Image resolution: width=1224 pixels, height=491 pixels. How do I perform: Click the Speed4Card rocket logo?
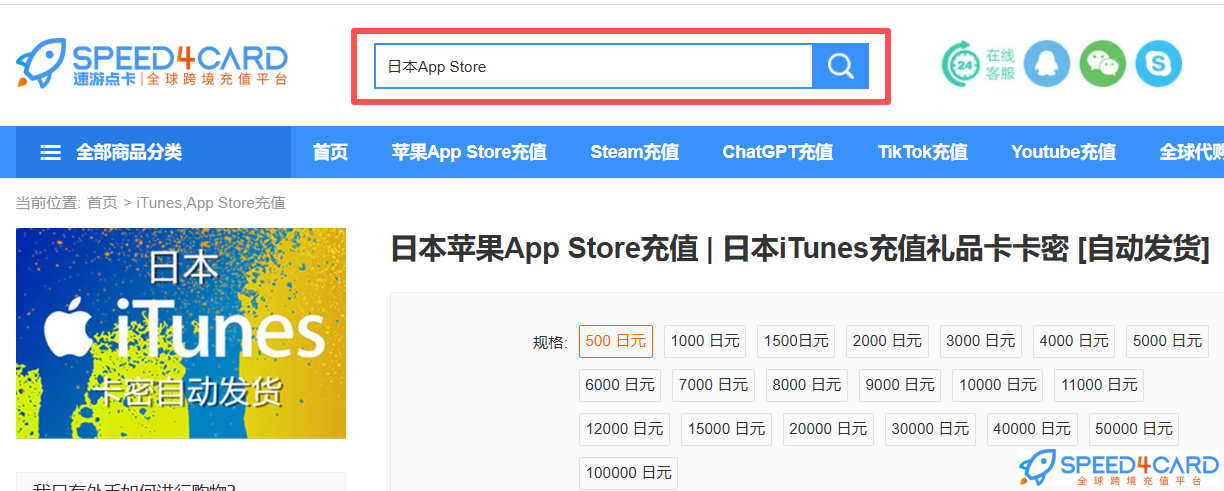coord(151,63)
